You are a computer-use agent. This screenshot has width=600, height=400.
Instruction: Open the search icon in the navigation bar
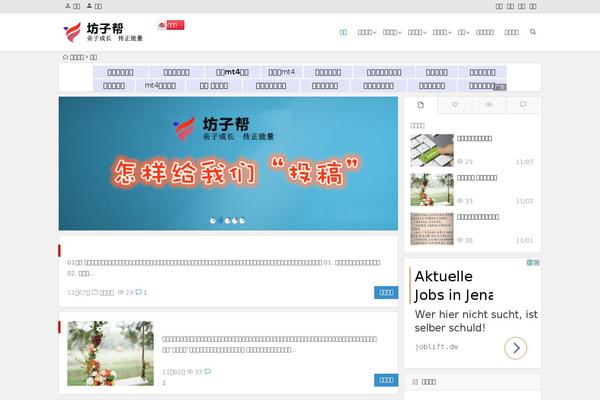(x=532, y=32)
